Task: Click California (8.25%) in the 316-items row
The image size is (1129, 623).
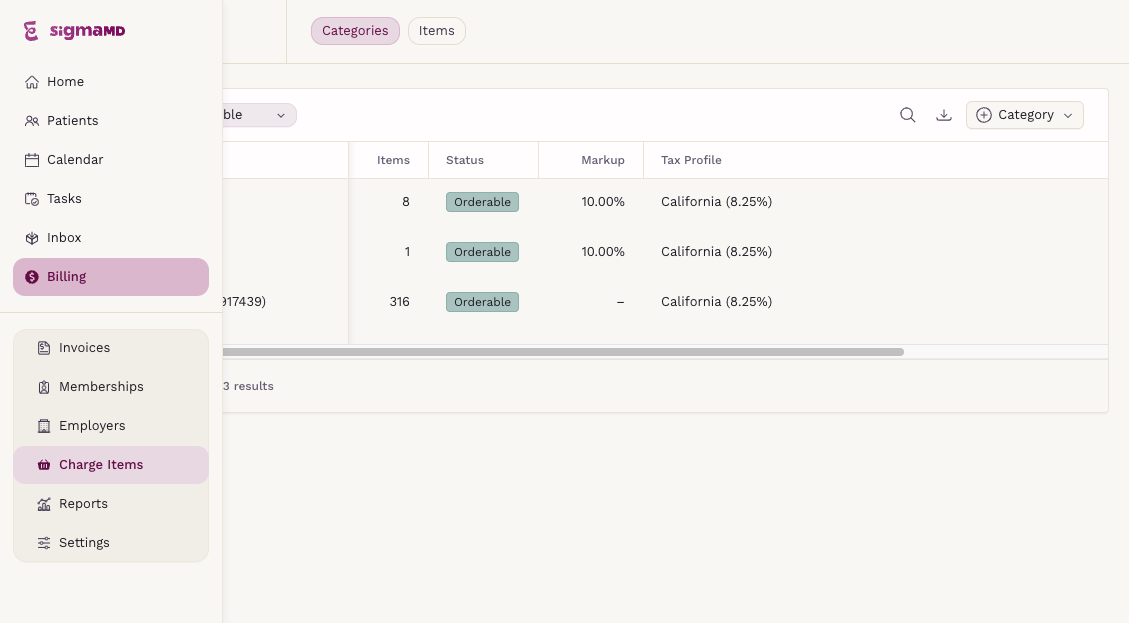Action: tap(716, 302)
